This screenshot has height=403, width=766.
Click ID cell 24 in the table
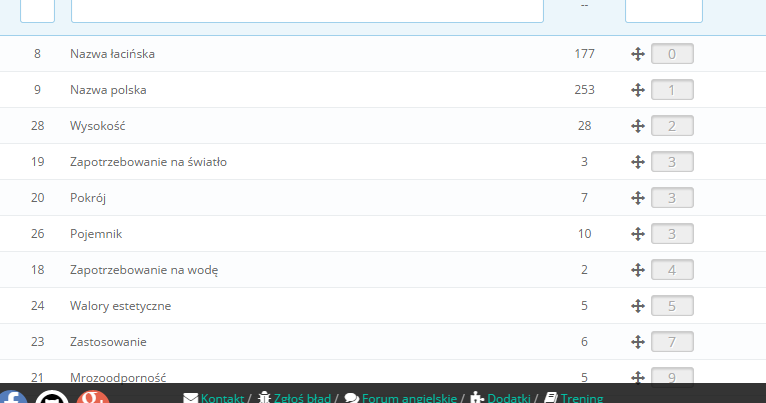click(38, 306)
